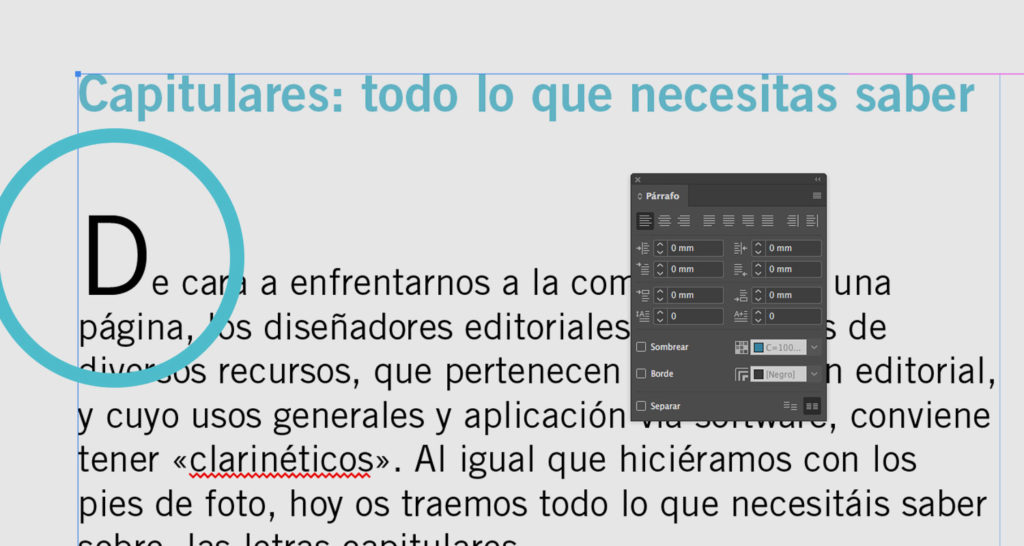The width and height of the screenshot is (1024, 546).
Task: Click the word 'necesitáis' in the paragraph
Action: tap(810, 504)
